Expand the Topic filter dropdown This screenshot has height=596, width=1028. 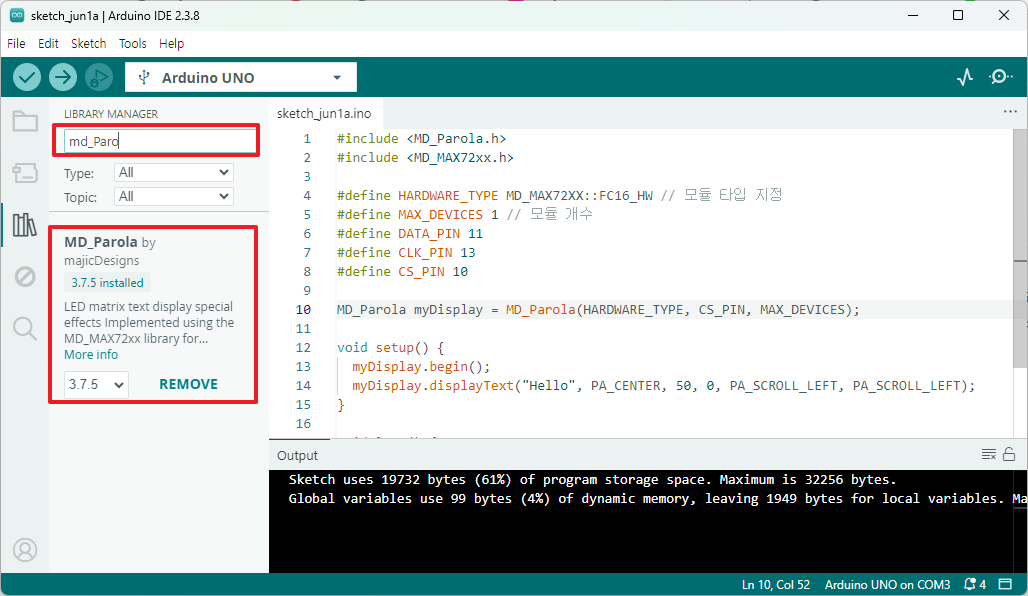pyautogui.click(x=174, y=197)
